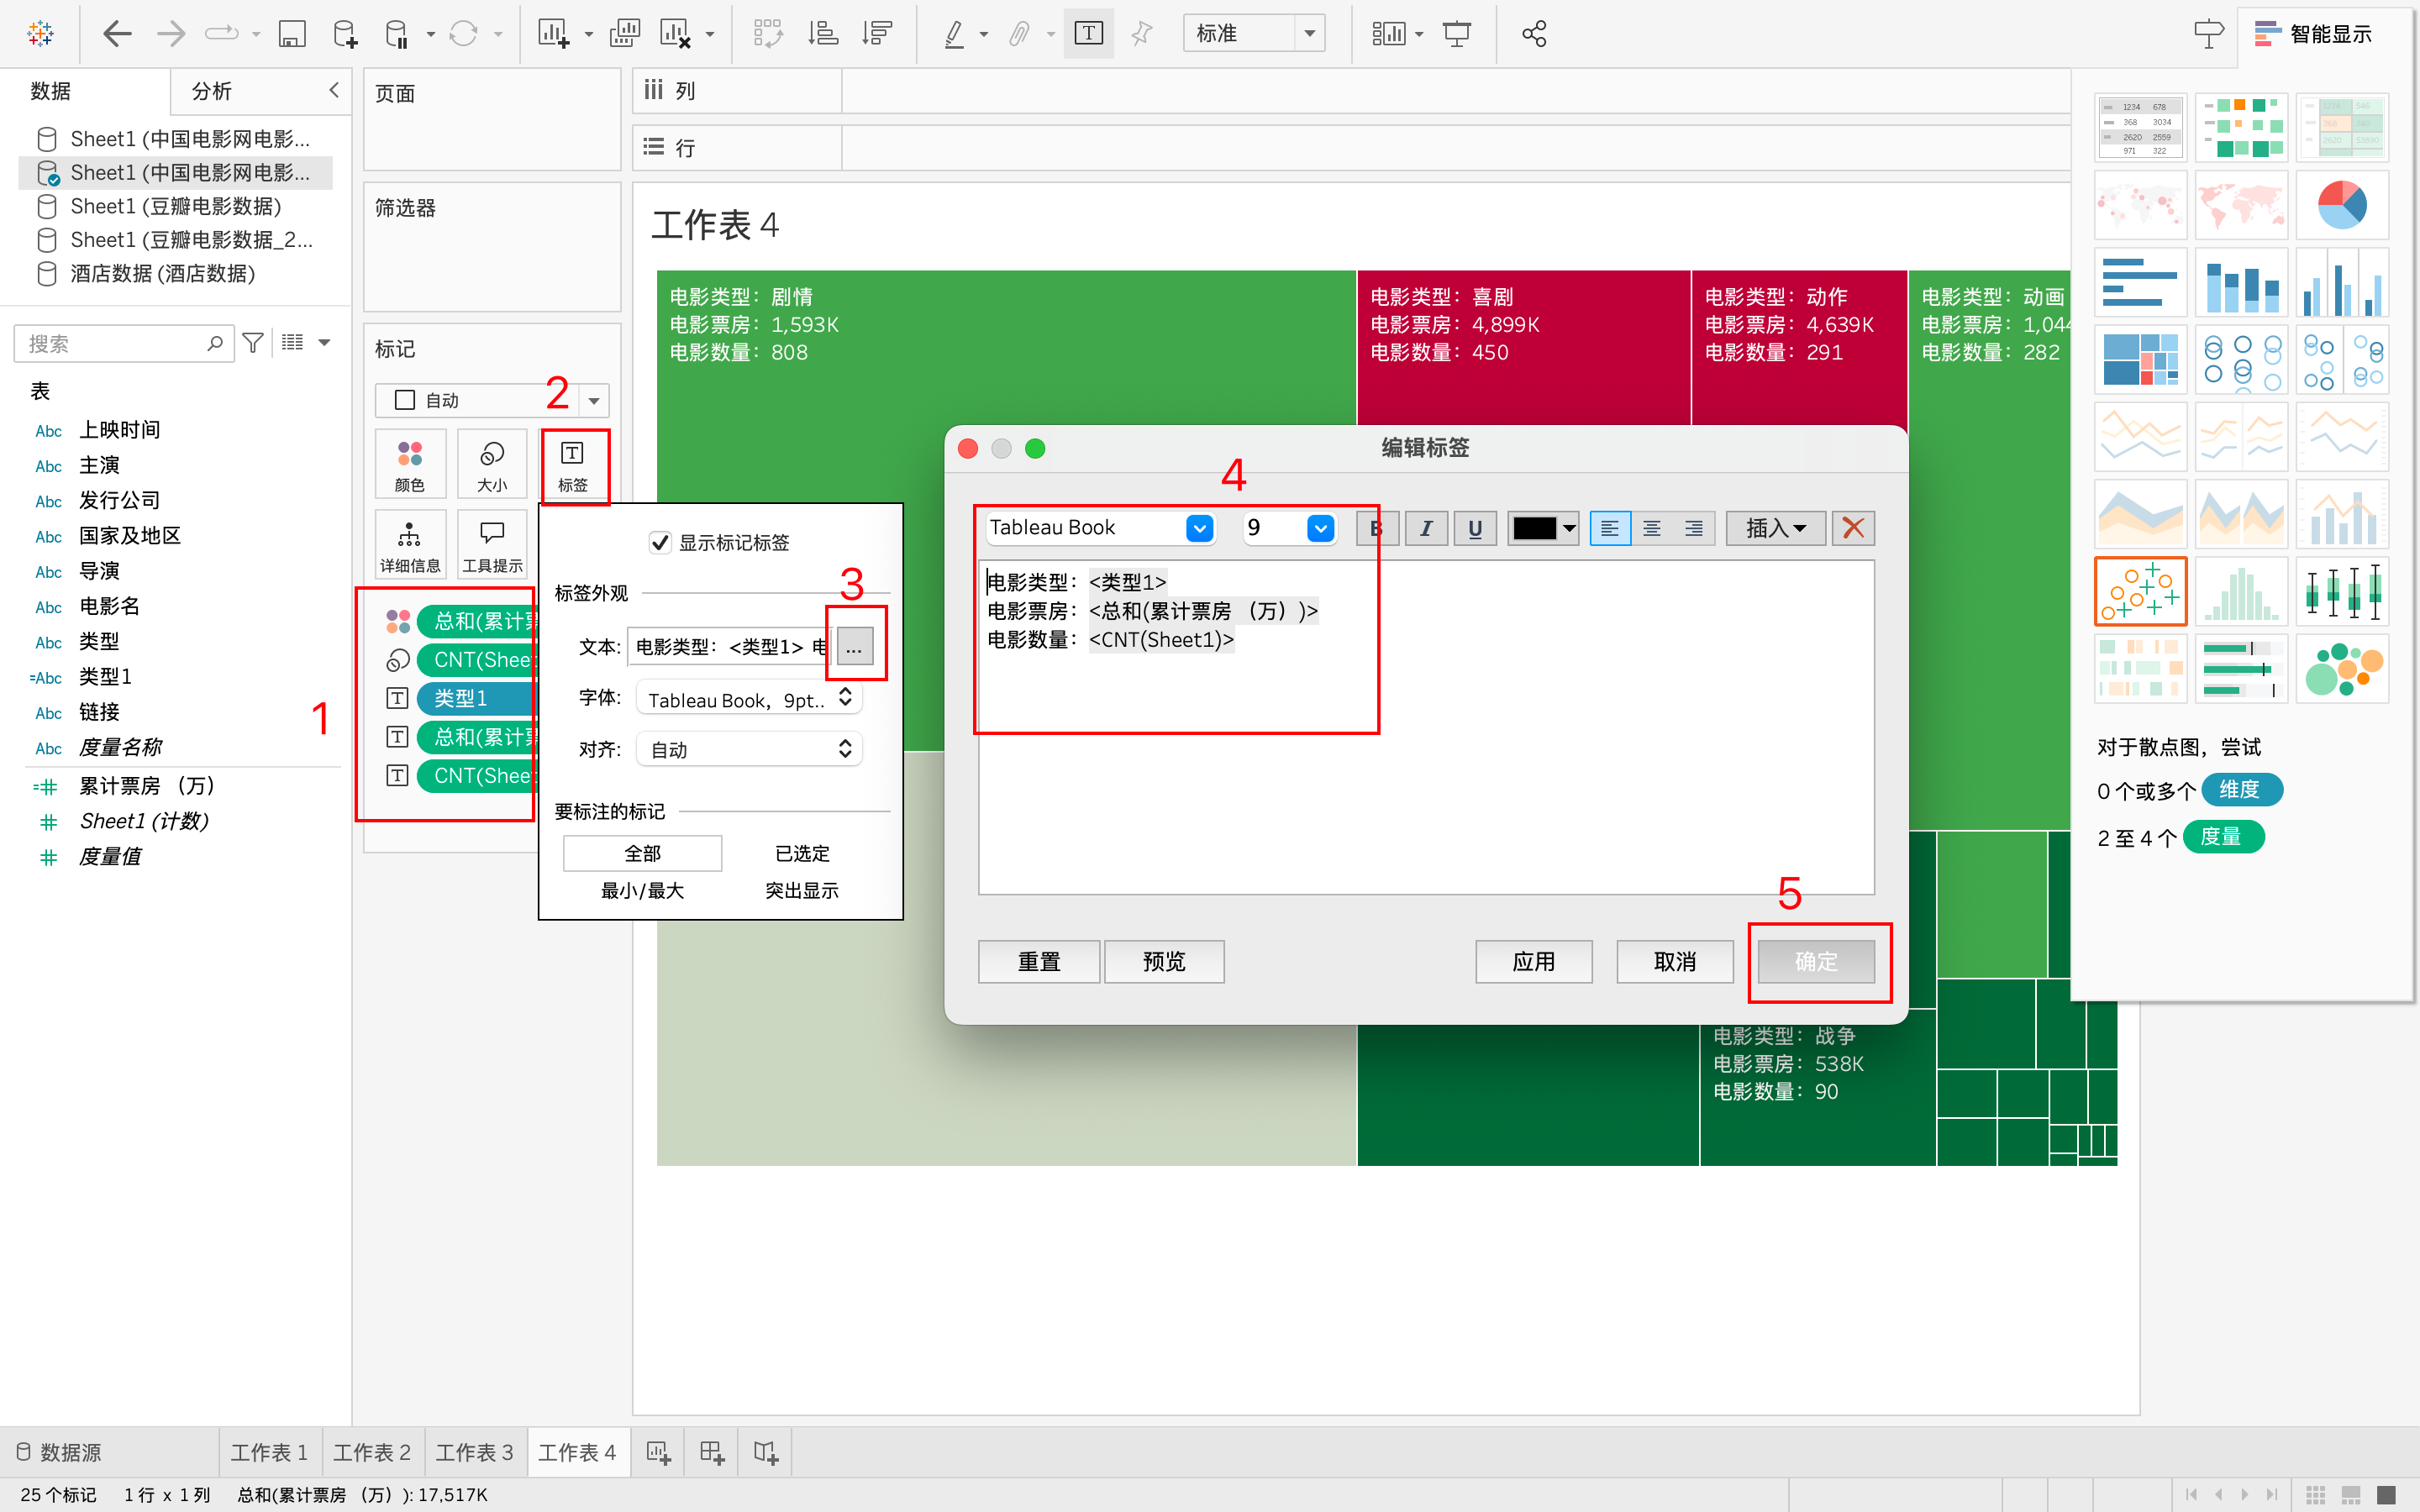Screen dimensions: 2420x1512
Task: Open the Size marks card
Action: point(491,464)
